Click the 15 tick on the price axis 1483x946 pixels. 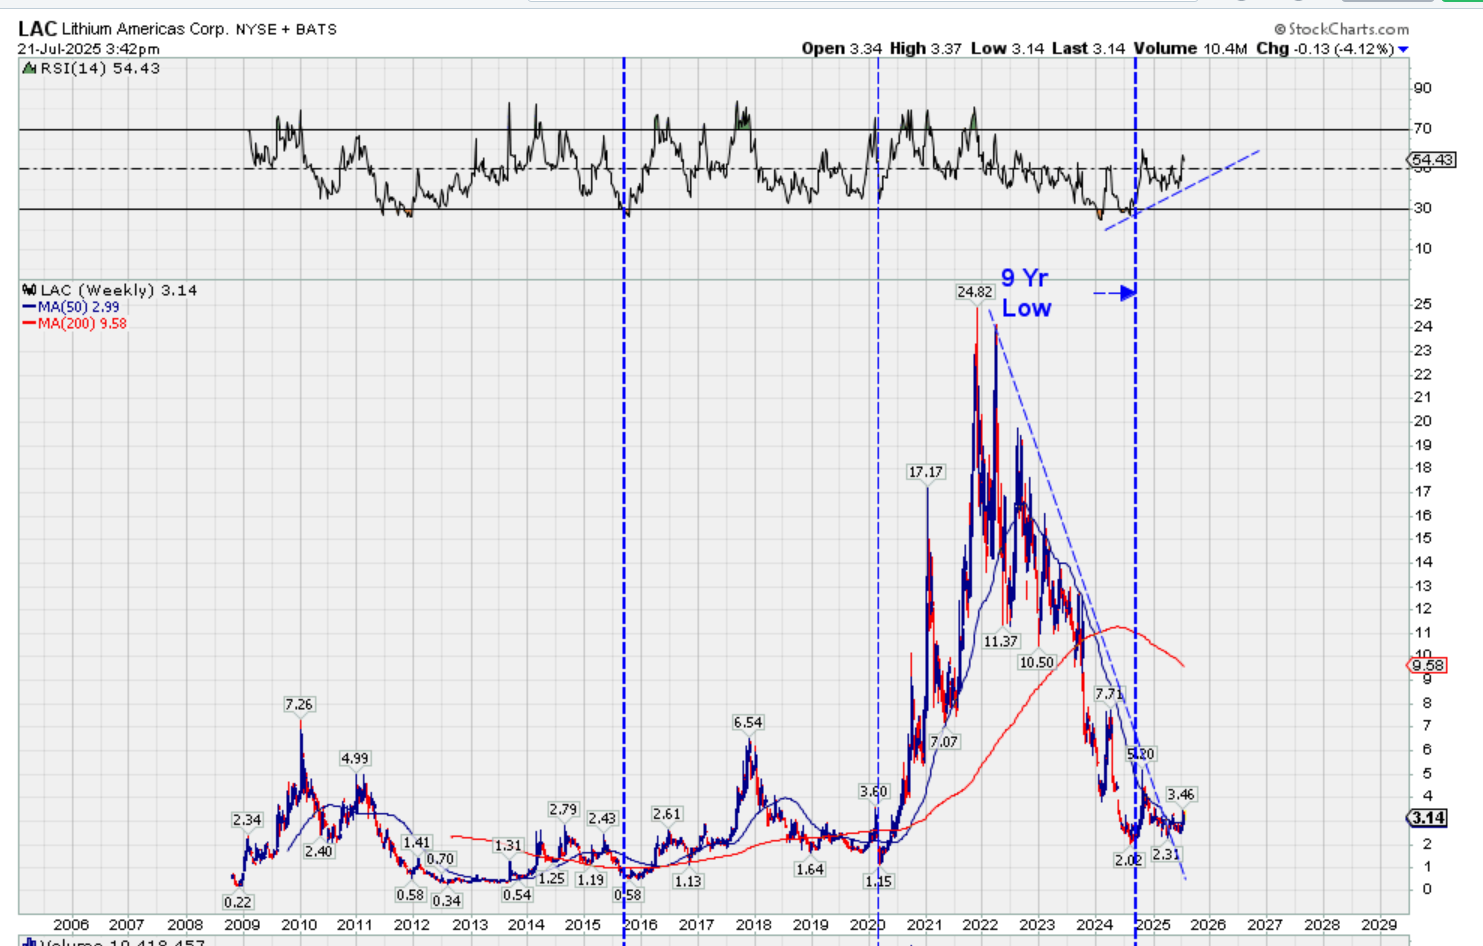[x=1422, y=538]
